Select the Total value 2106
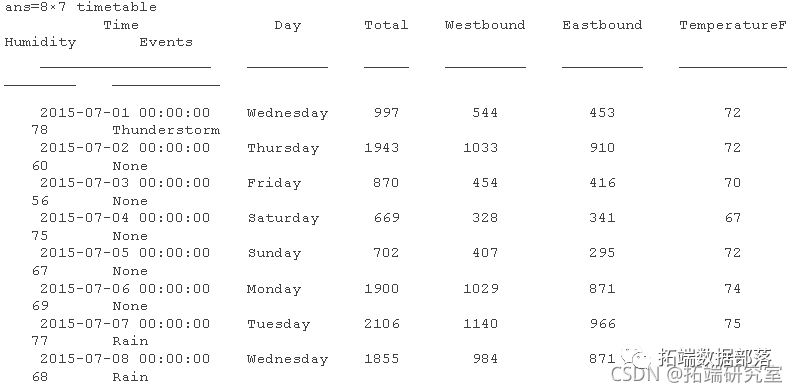Viewport: 797px width, 392px height. pos(382,324)
